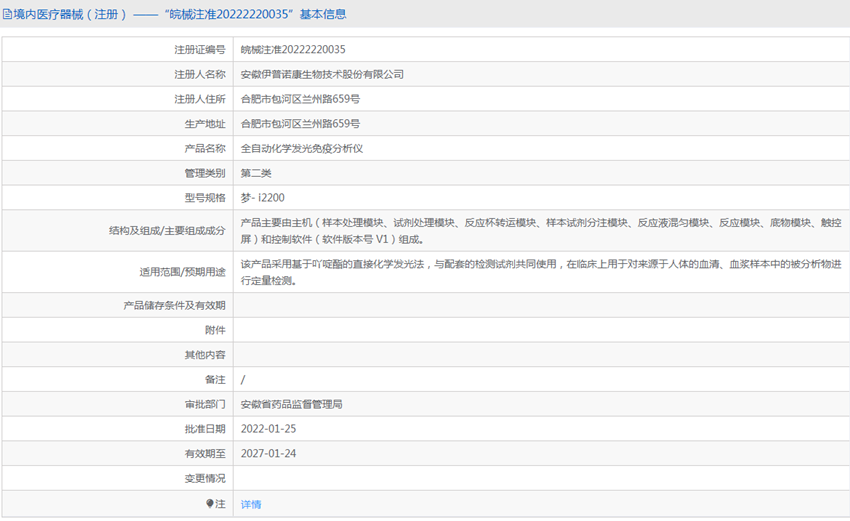Viewport: 850px width, 521px height.
Task: Click registrant name 安徽伊普诺康生物技术股份有限公司
Action: click(x=322, y=74)
